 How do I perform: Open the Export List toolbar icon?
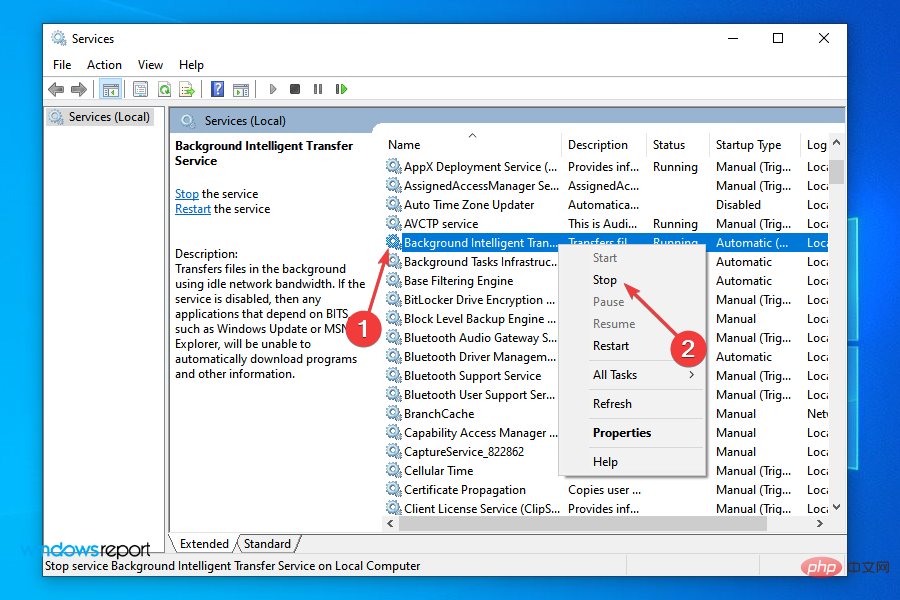tap(187, 89)
